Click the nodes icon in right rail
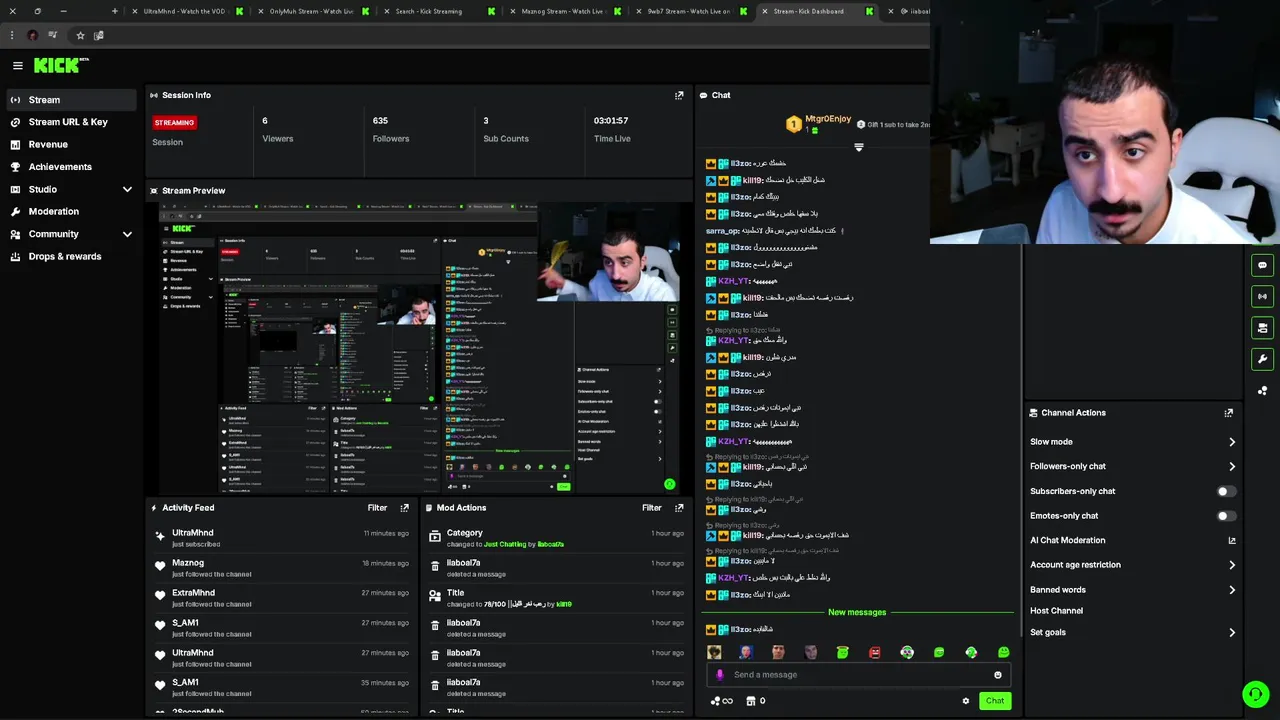 (x=1262, y=391)
